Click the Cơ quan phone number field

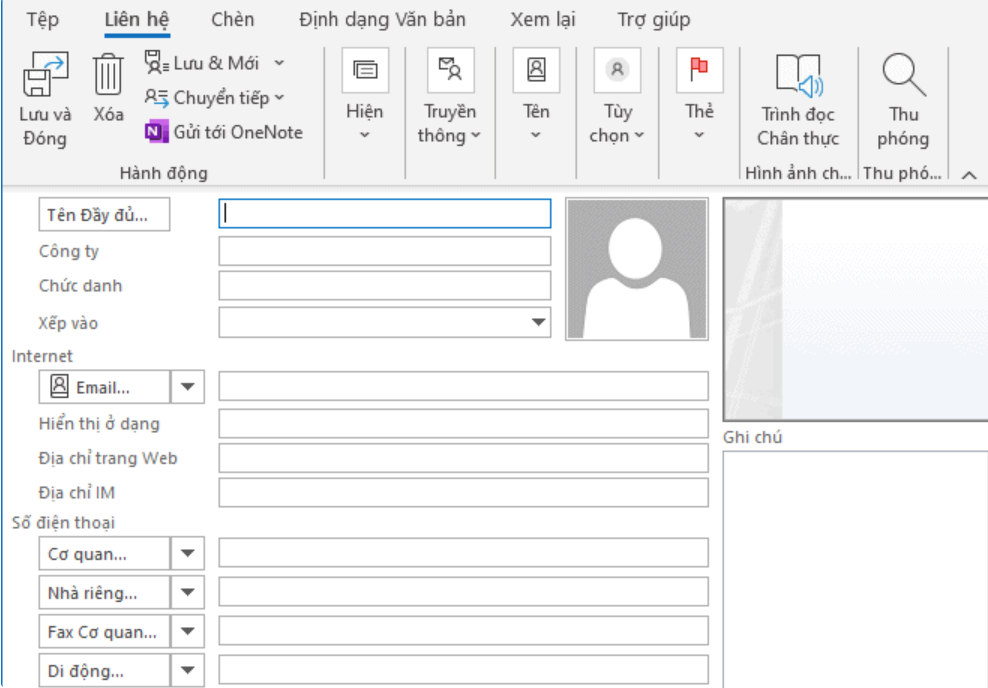[x=464, y=553]
